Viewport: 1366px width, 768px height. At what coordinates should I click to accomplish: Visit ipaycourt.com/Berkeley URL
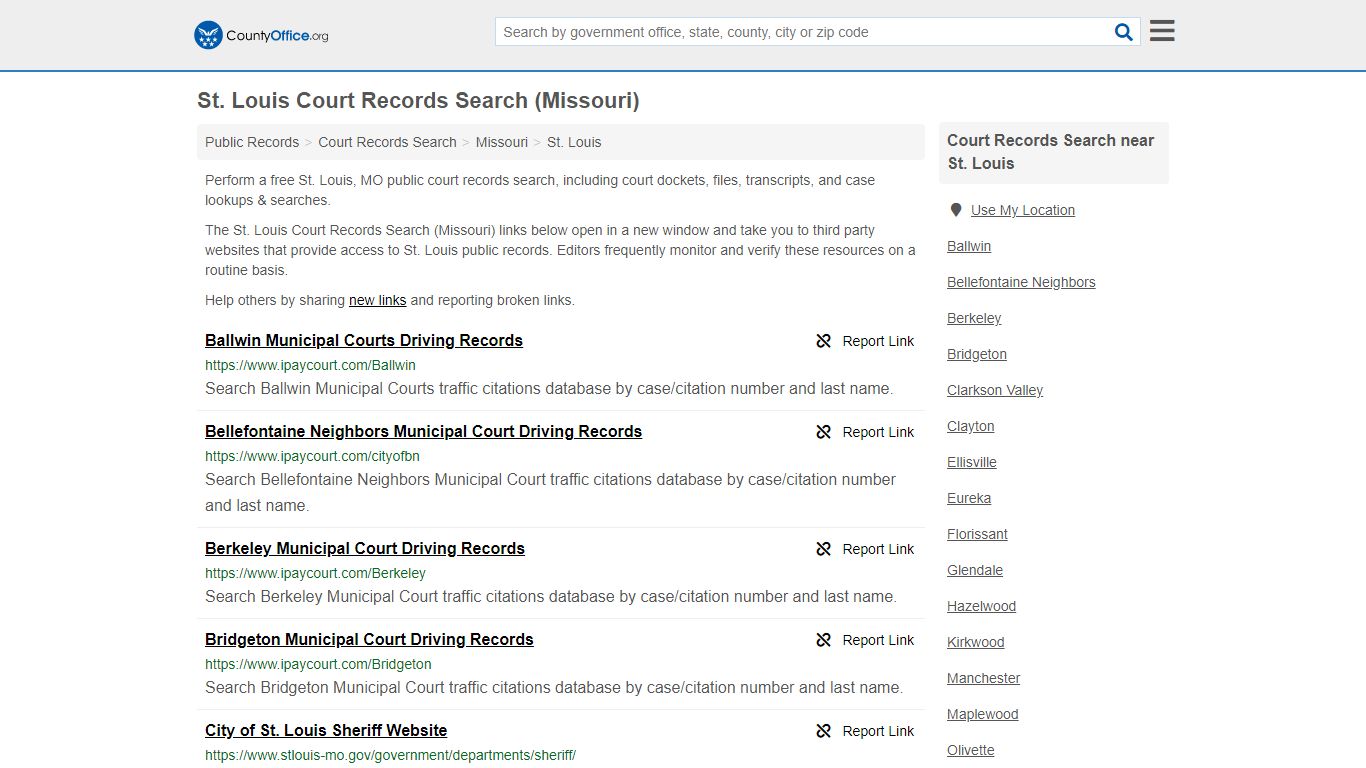(315, 573)
